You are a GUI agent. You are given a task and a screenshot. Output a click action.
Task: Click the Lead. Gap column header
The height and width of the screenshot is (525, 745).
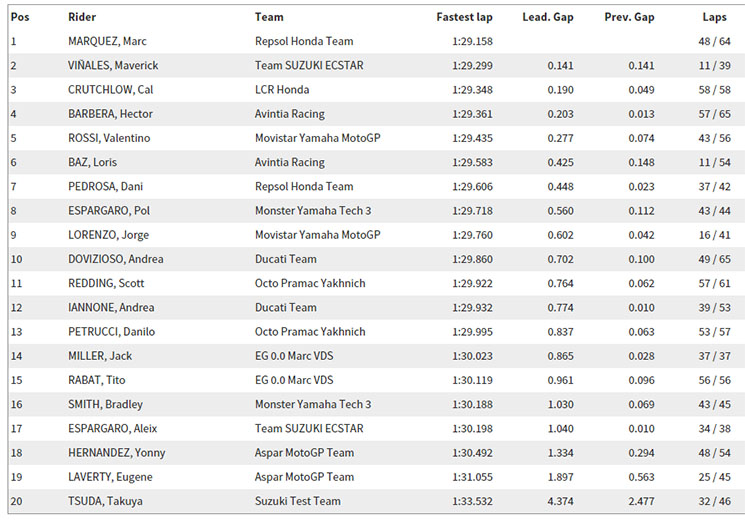point(548,17)
